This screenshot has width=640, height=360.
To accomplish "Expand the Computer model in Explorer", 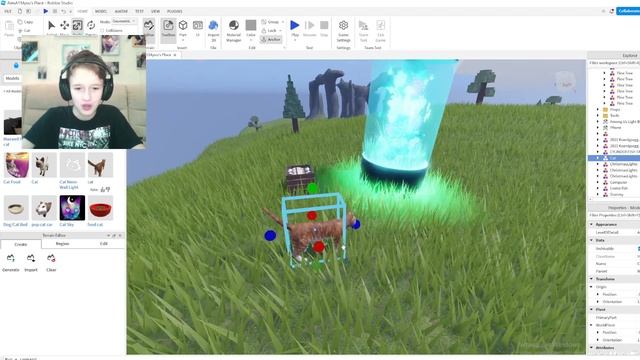I will click(598, 182).
